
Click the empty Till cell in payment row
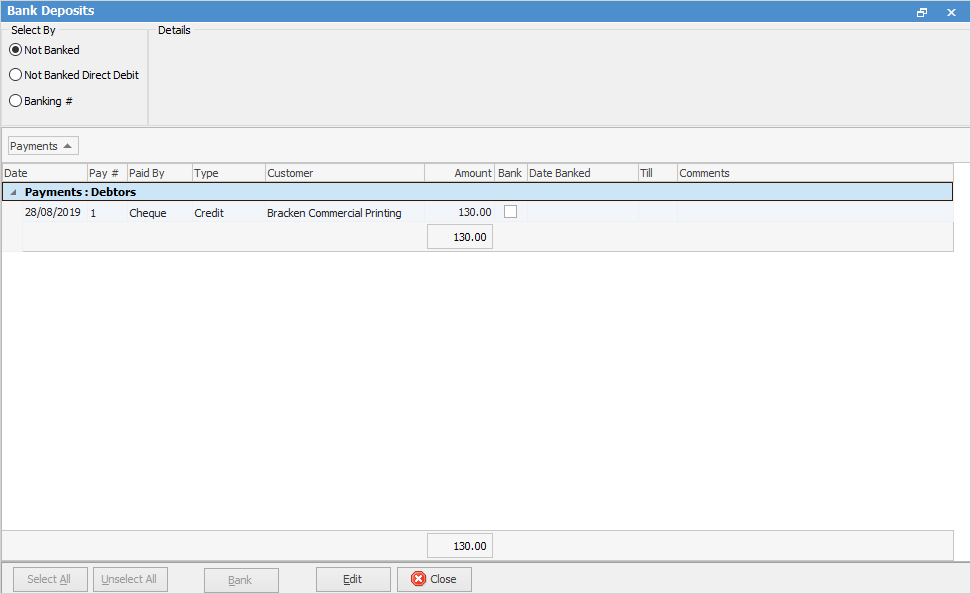coord(658,212)
